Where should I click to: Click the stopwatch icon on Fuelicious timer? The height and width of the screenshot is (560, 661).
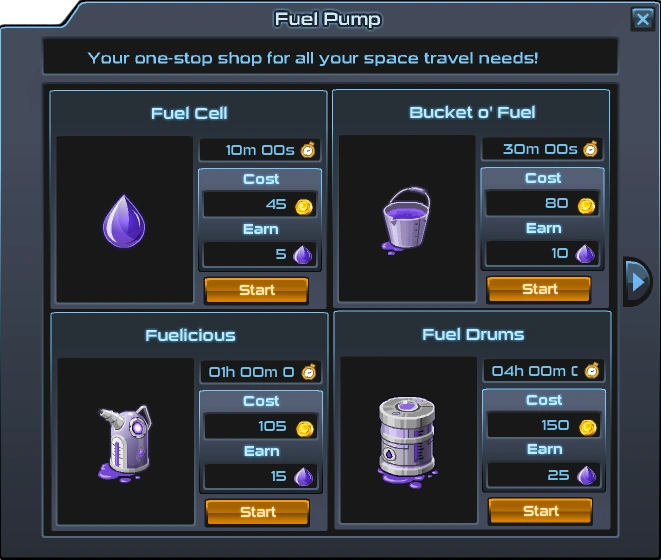[309, 372]
